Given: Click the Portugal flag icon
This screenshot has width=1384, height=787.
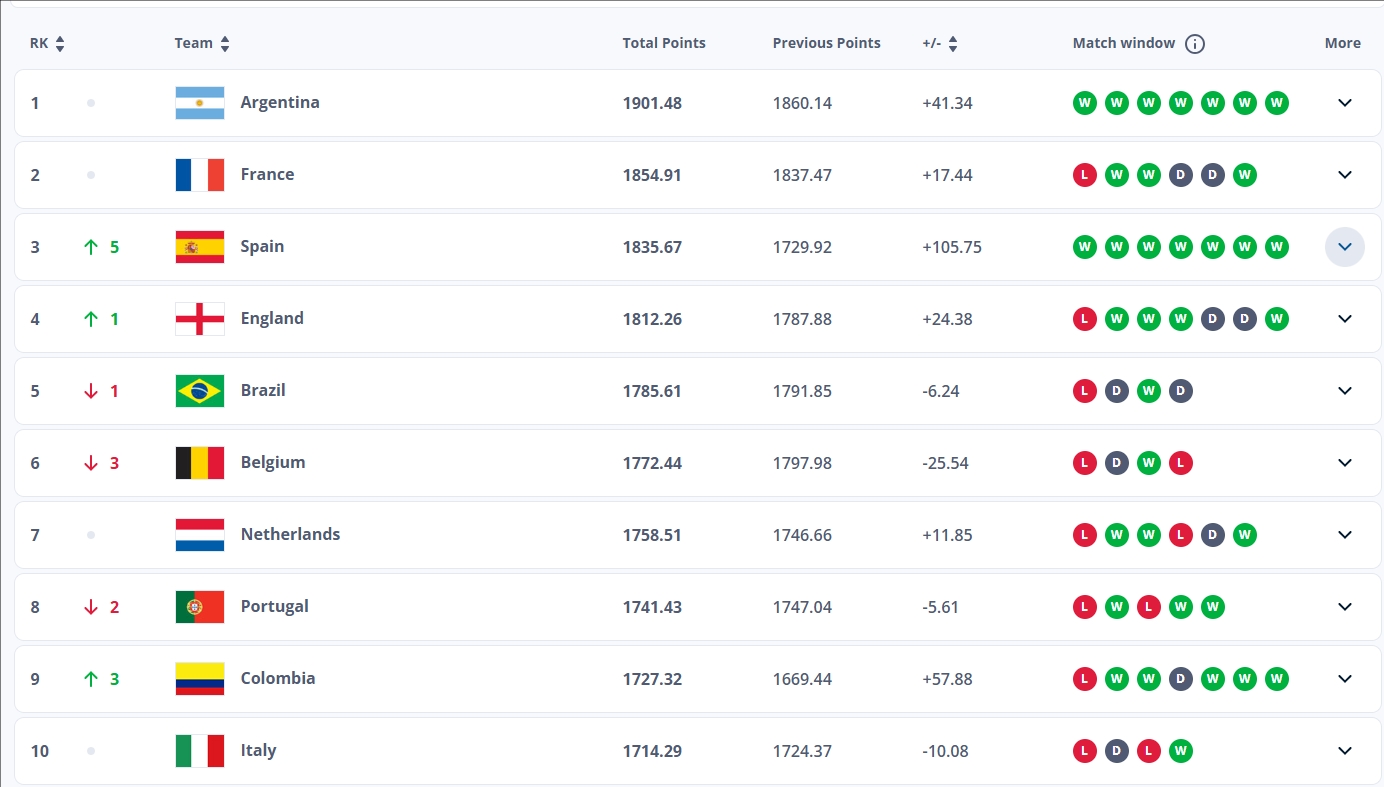Looking at the screenshot, I should 200,607.
